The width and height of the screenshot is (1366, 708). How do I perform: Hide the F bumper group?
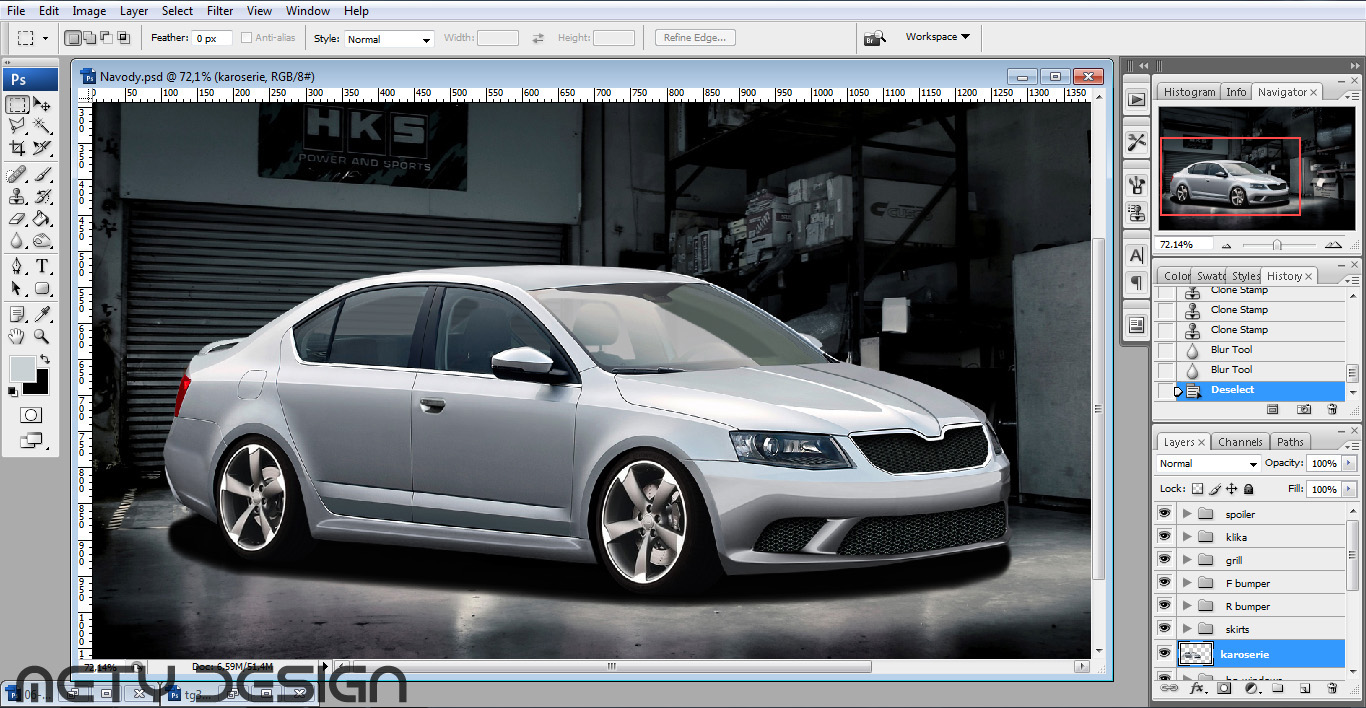(1164, 583)
